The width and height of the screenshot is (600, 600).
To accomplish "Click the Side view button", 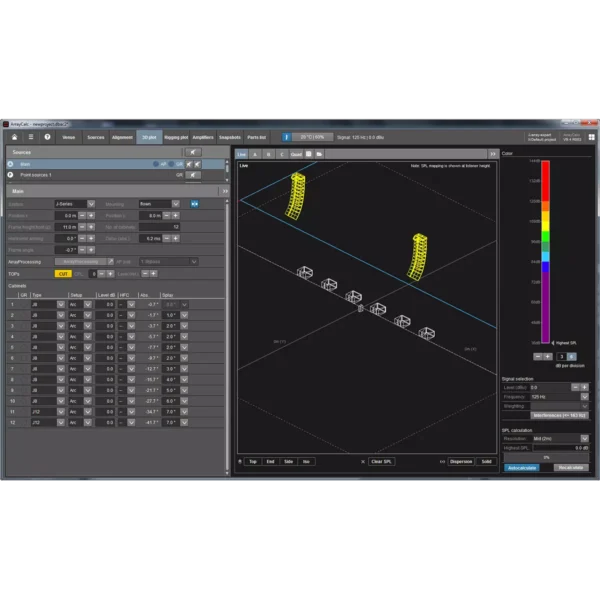I will (289, 461).
